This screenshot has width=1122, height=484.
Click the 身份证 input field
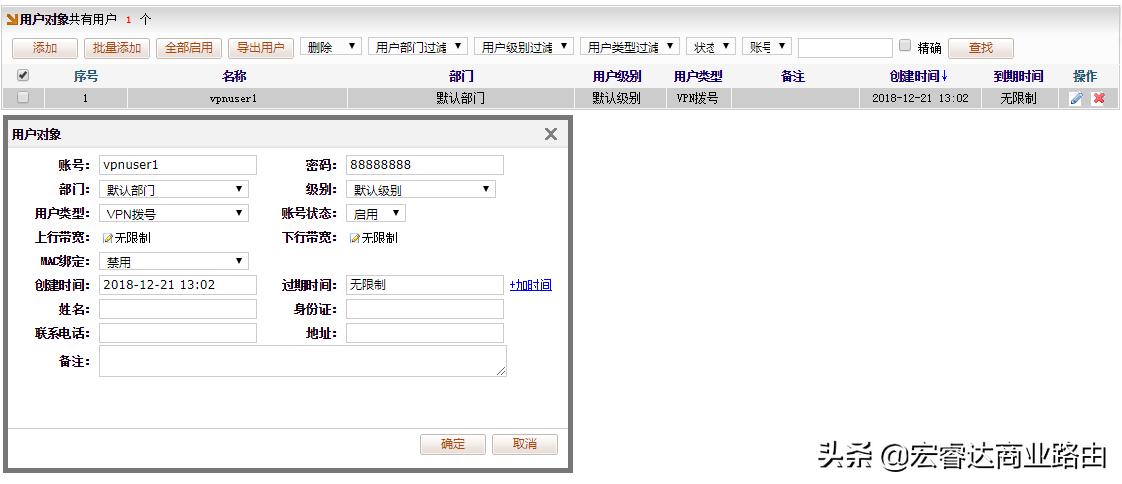425,309
